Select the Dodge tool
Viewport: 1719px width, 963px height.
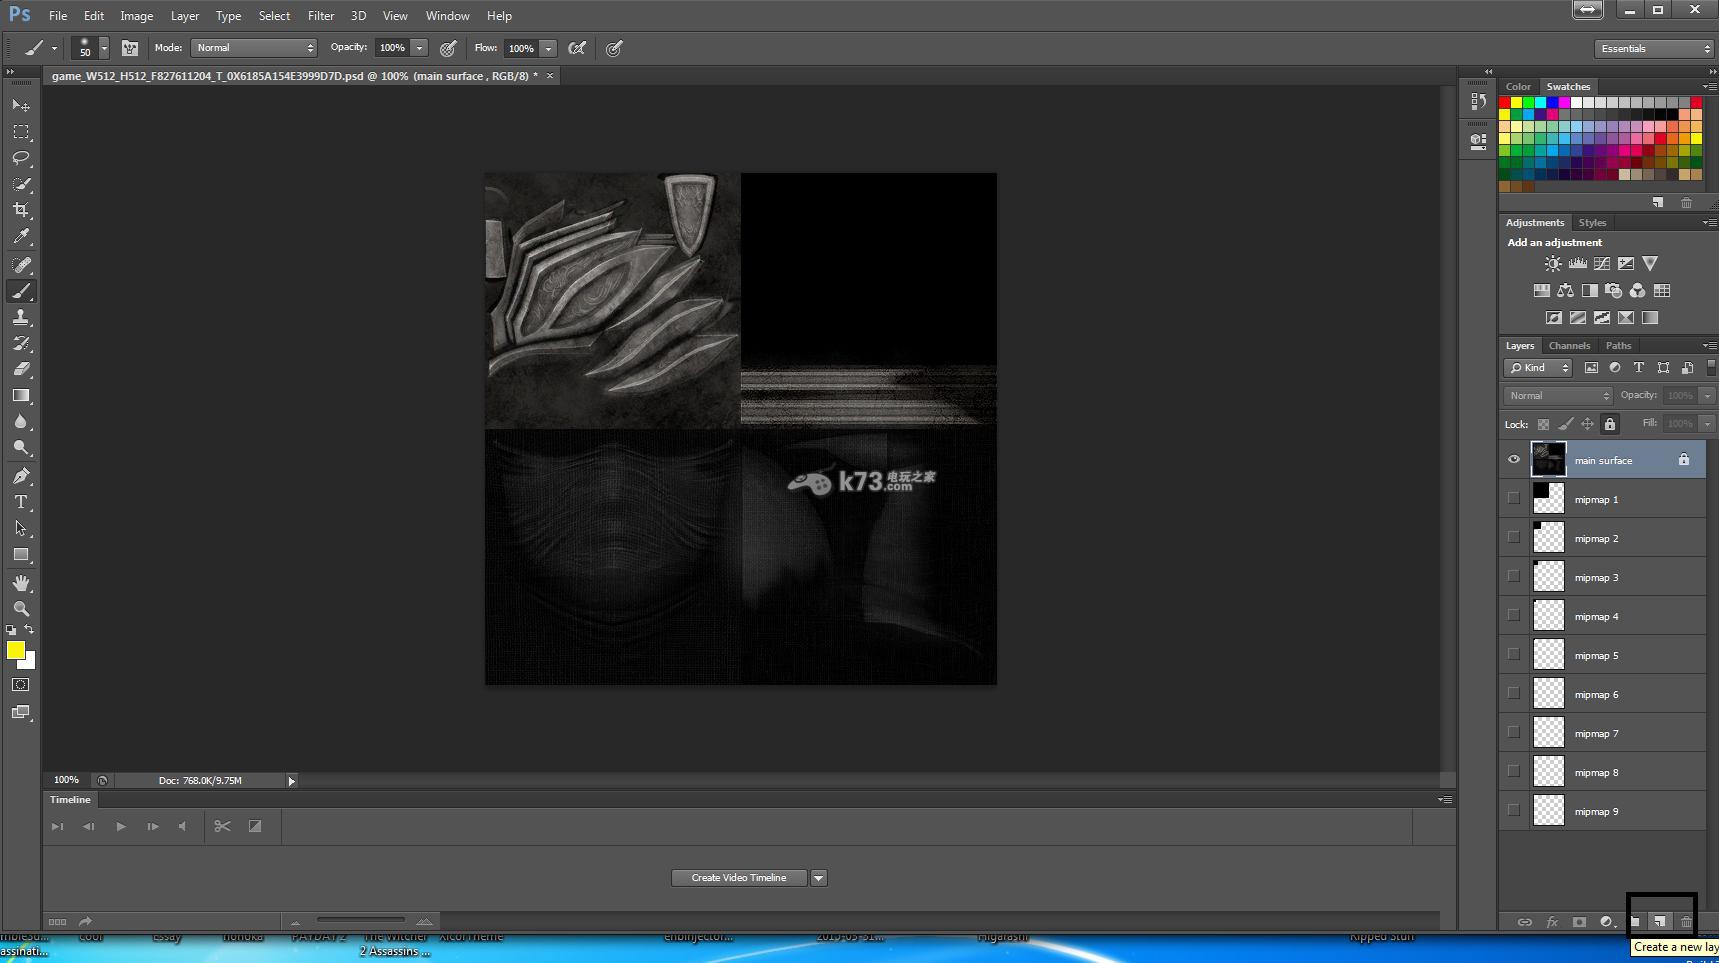21,448
